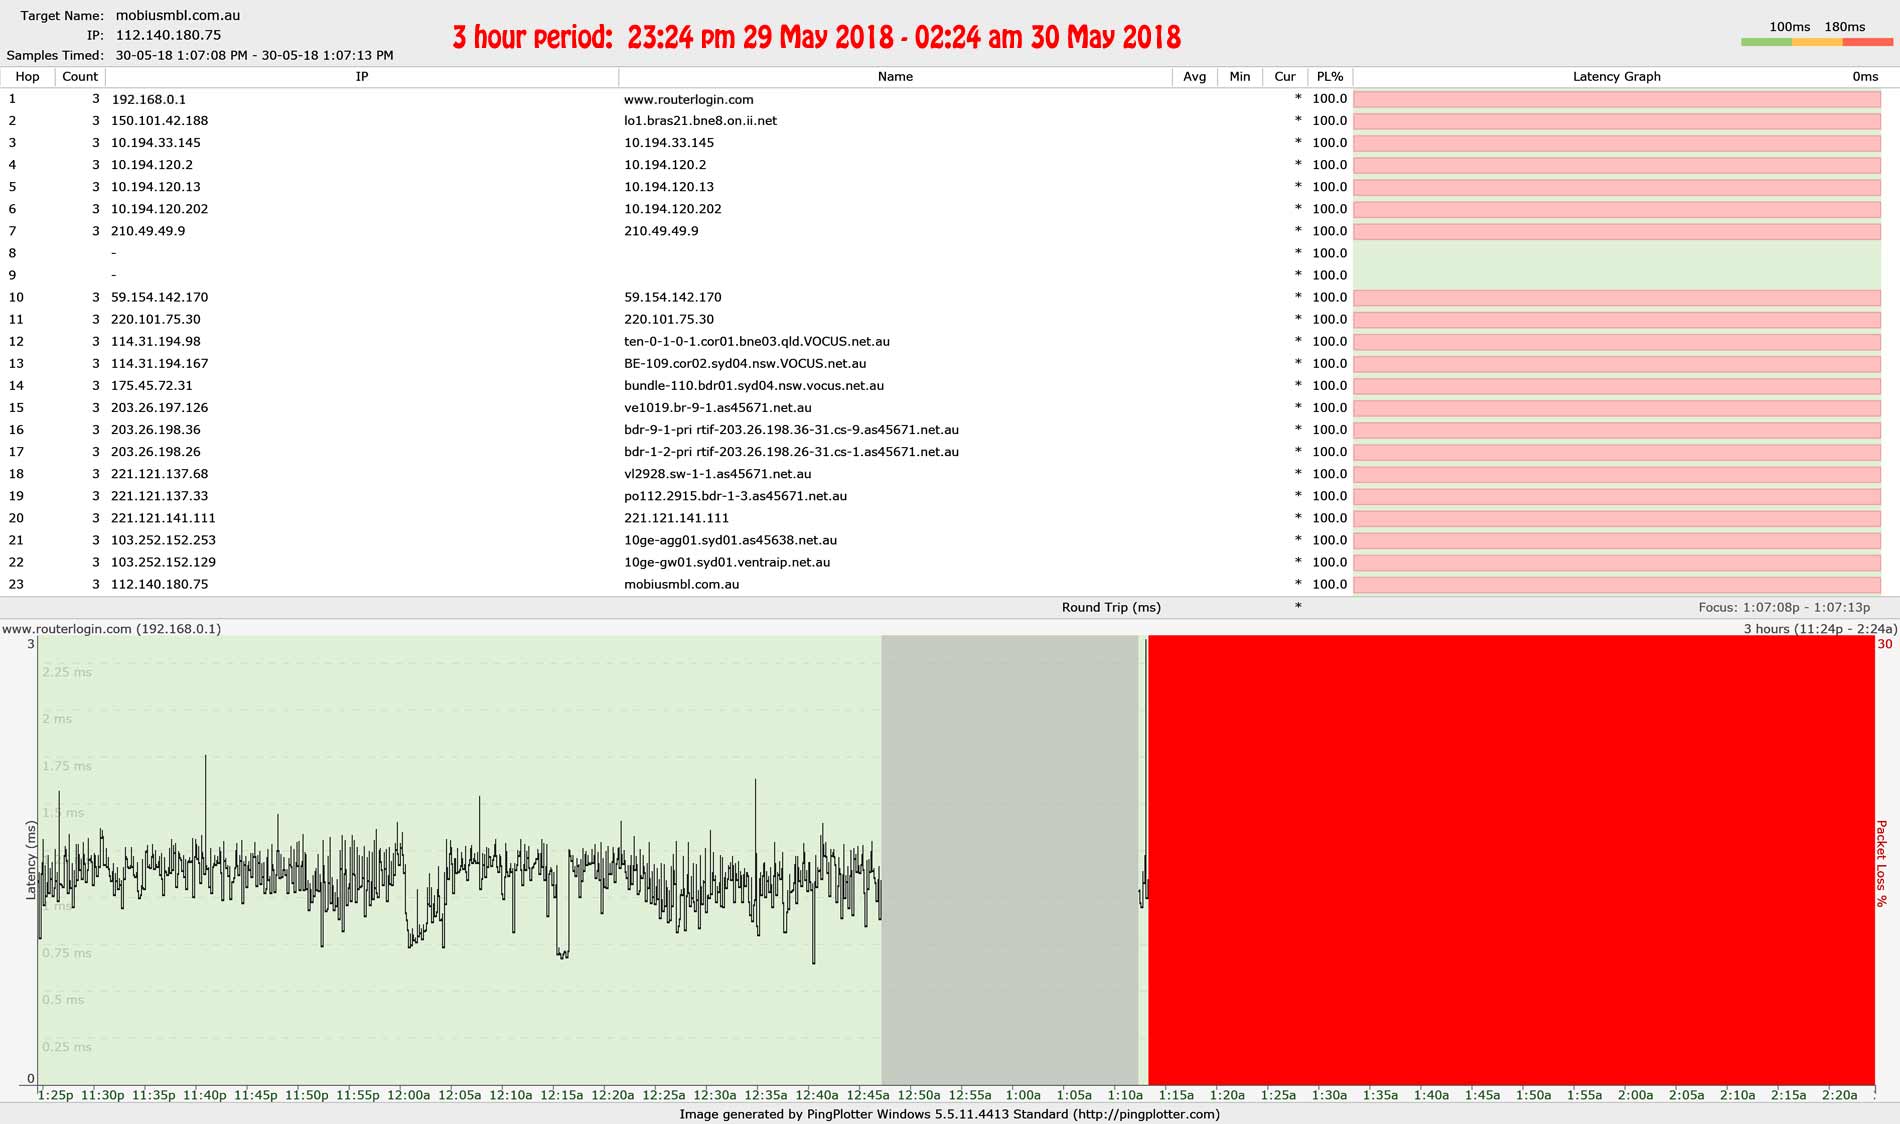The image size is (1900, 1124).
Task: Click the 12:00a marker on the timeline axis
Action: pyautogui.click(x=408, y=1095)
